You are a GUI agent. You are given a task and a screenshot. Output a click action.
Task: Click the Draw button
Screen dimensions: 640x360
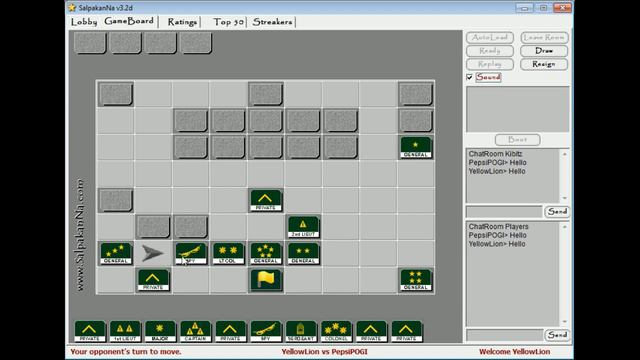coord(544,51)
